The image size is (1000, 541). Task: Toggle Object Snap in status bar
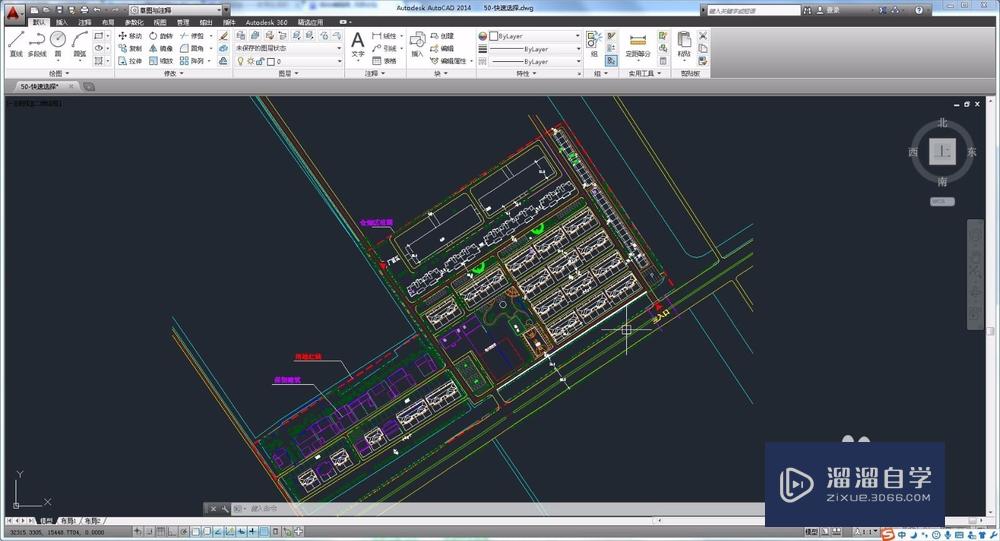click(195, 531)
